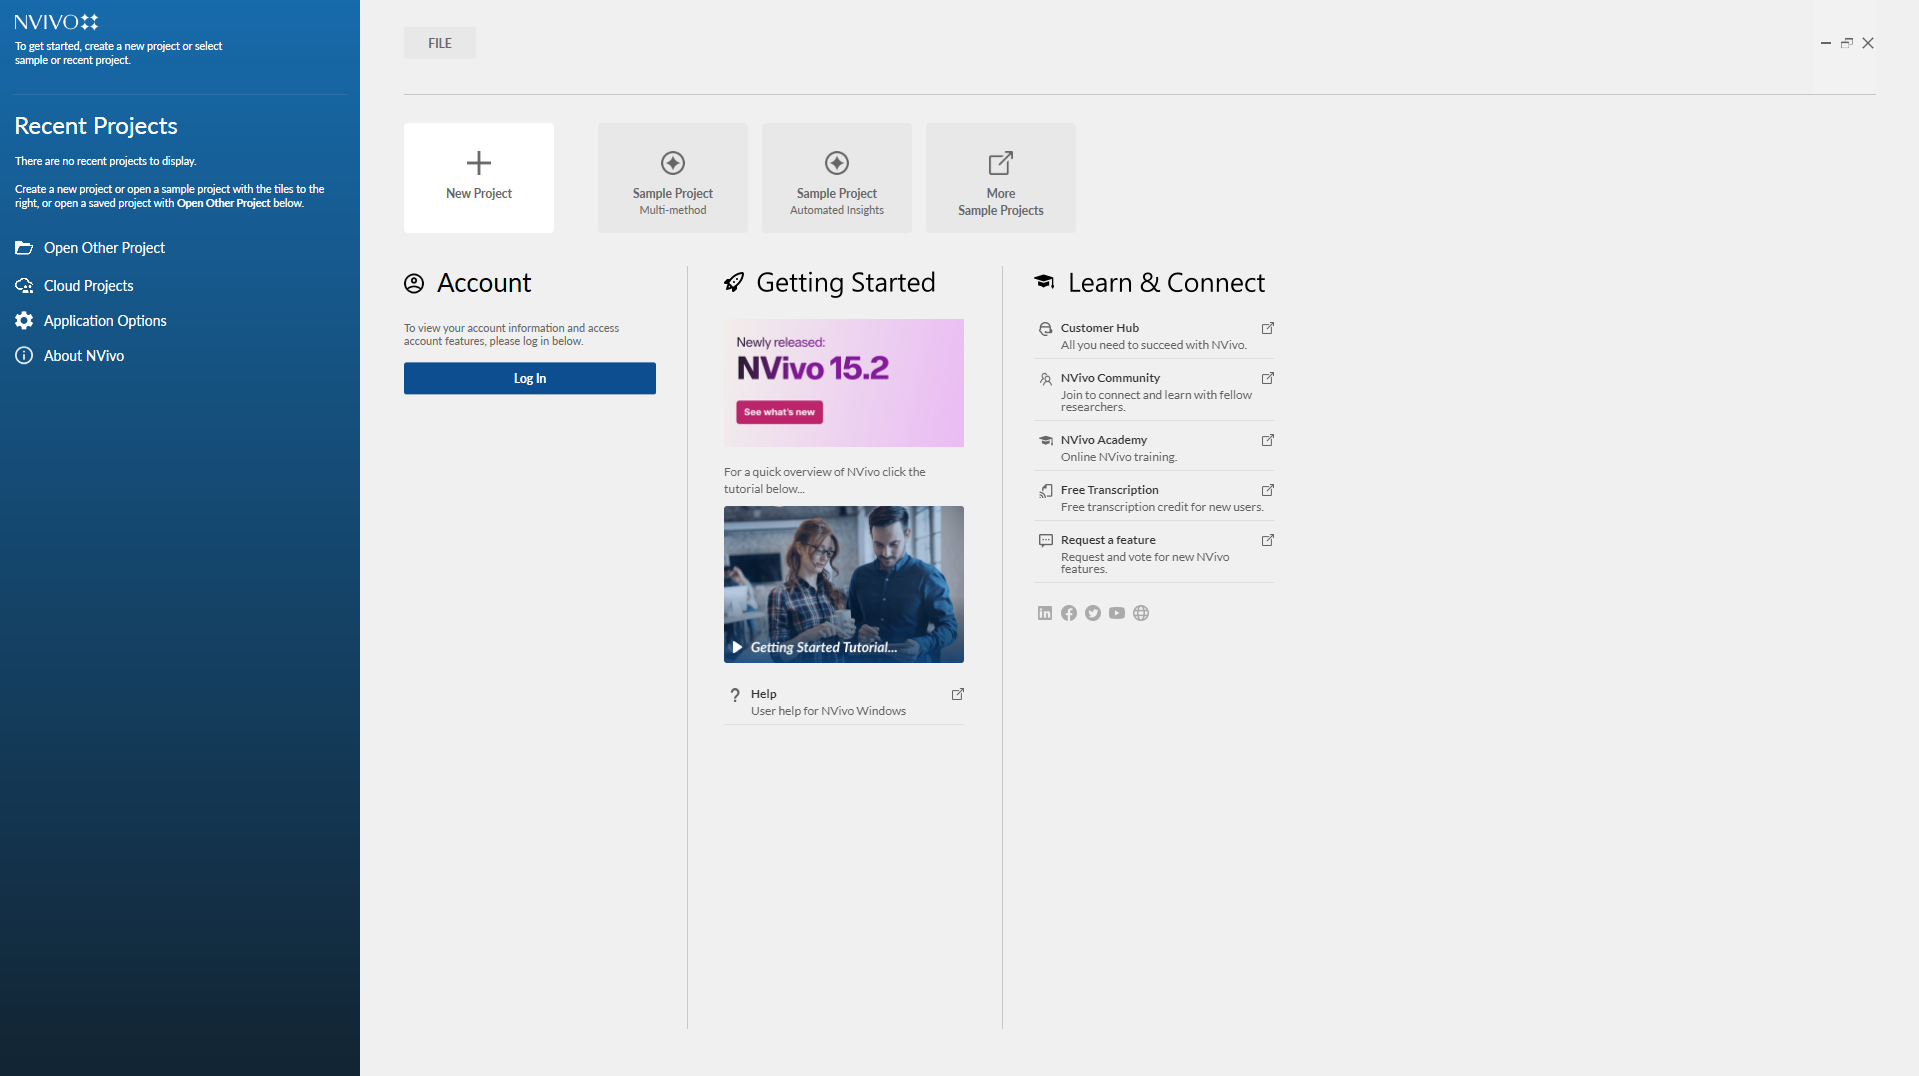Open About NVivo

coord(84,356)
